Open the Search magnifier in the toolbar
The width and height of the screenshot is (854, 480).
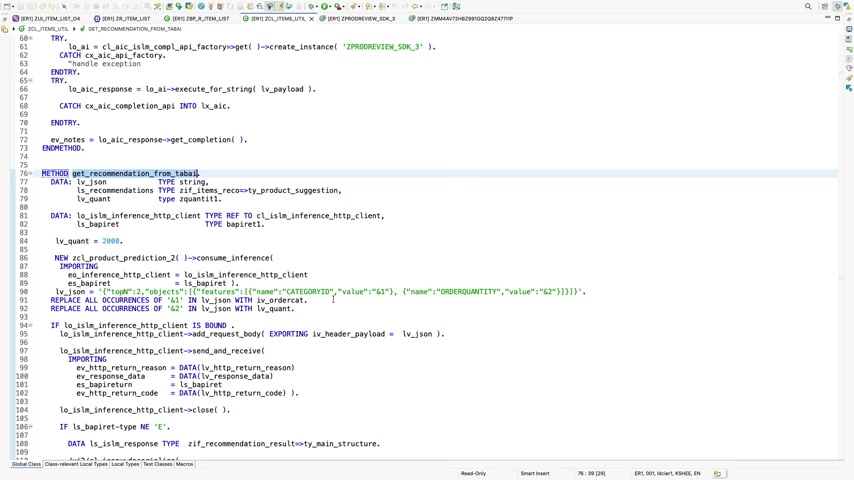click(x=808, y=7)
